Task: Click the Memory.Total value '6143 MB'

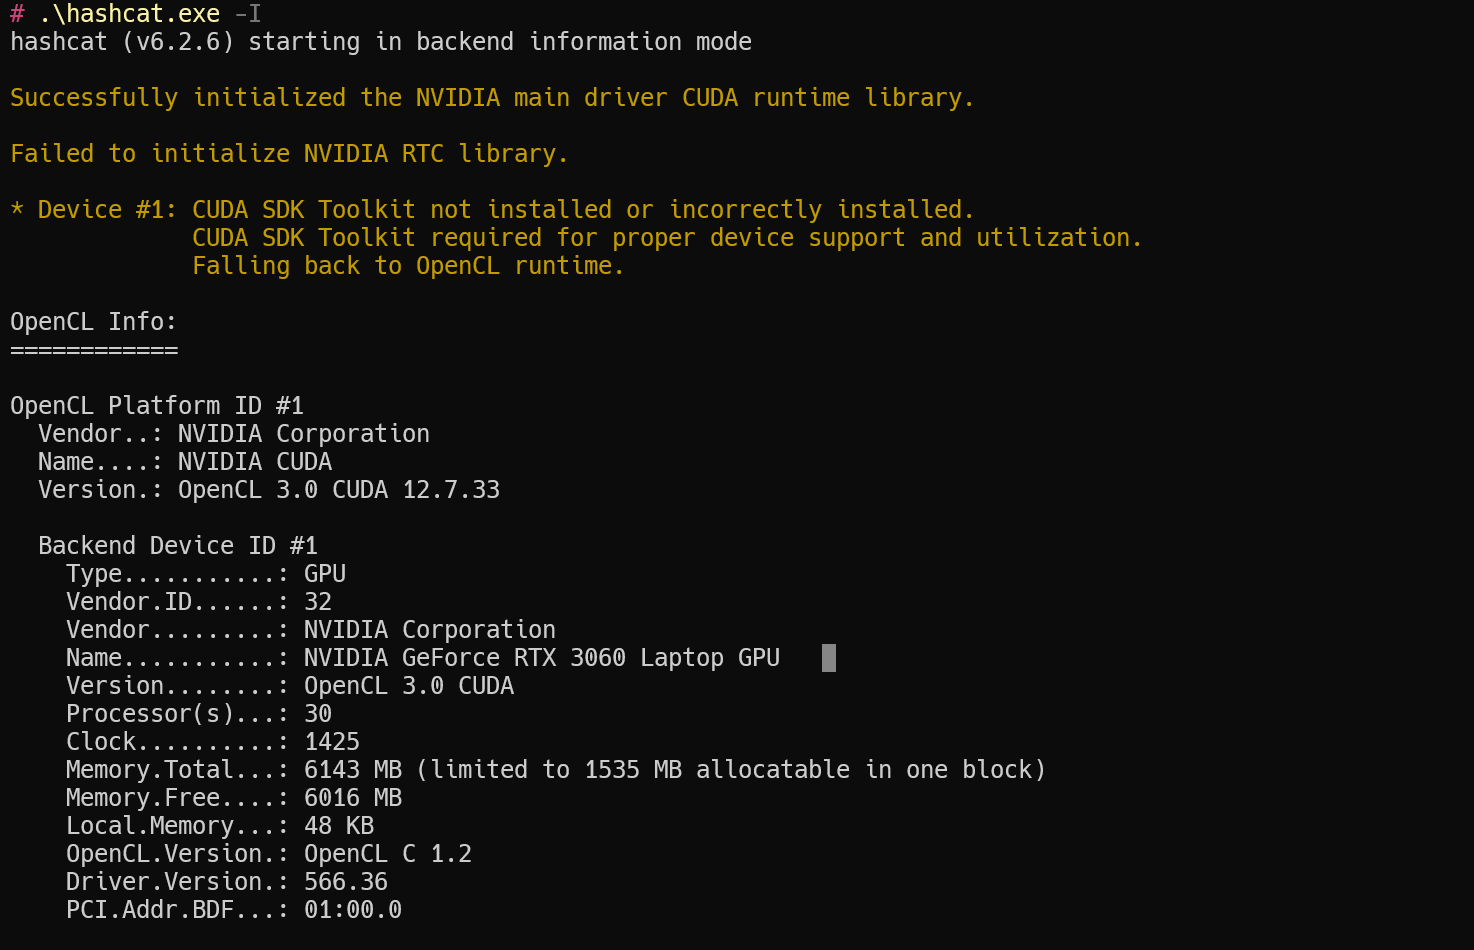Action: pyautogui.click(x=353, y=770)
